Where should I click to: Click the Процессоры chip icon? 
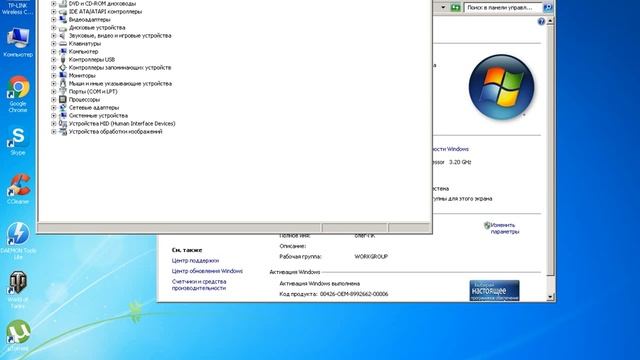click(x=63, y=100)
